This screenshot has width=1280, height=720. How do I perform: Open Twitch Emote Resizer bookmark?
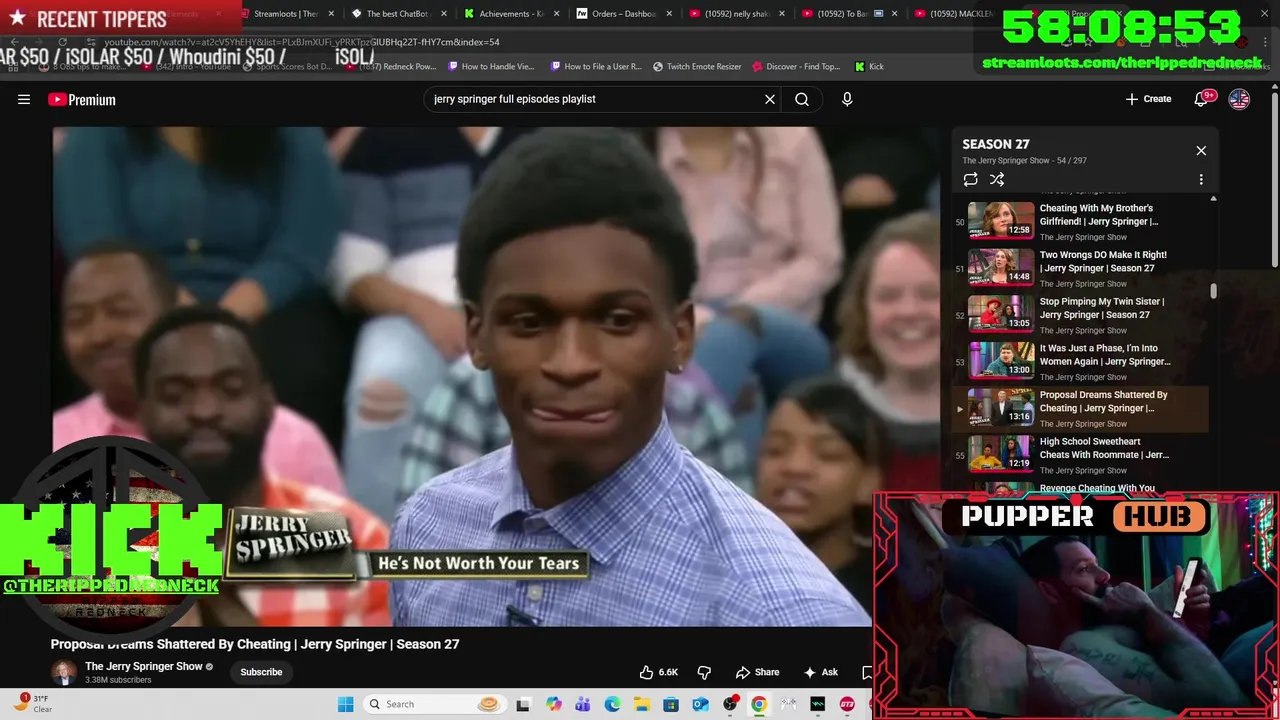[x=697, y=66]
